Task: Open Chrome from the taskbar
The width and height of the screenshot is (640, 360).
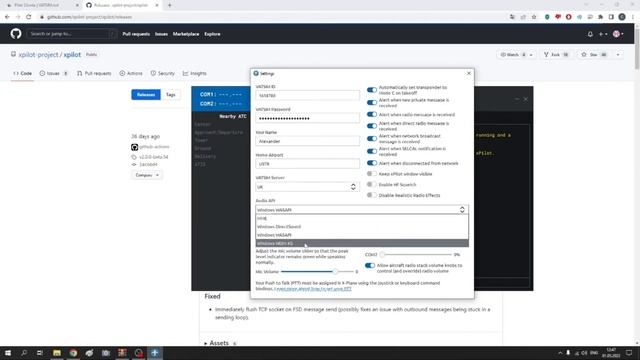Action: pyautogui.click(x=73, y=353)
